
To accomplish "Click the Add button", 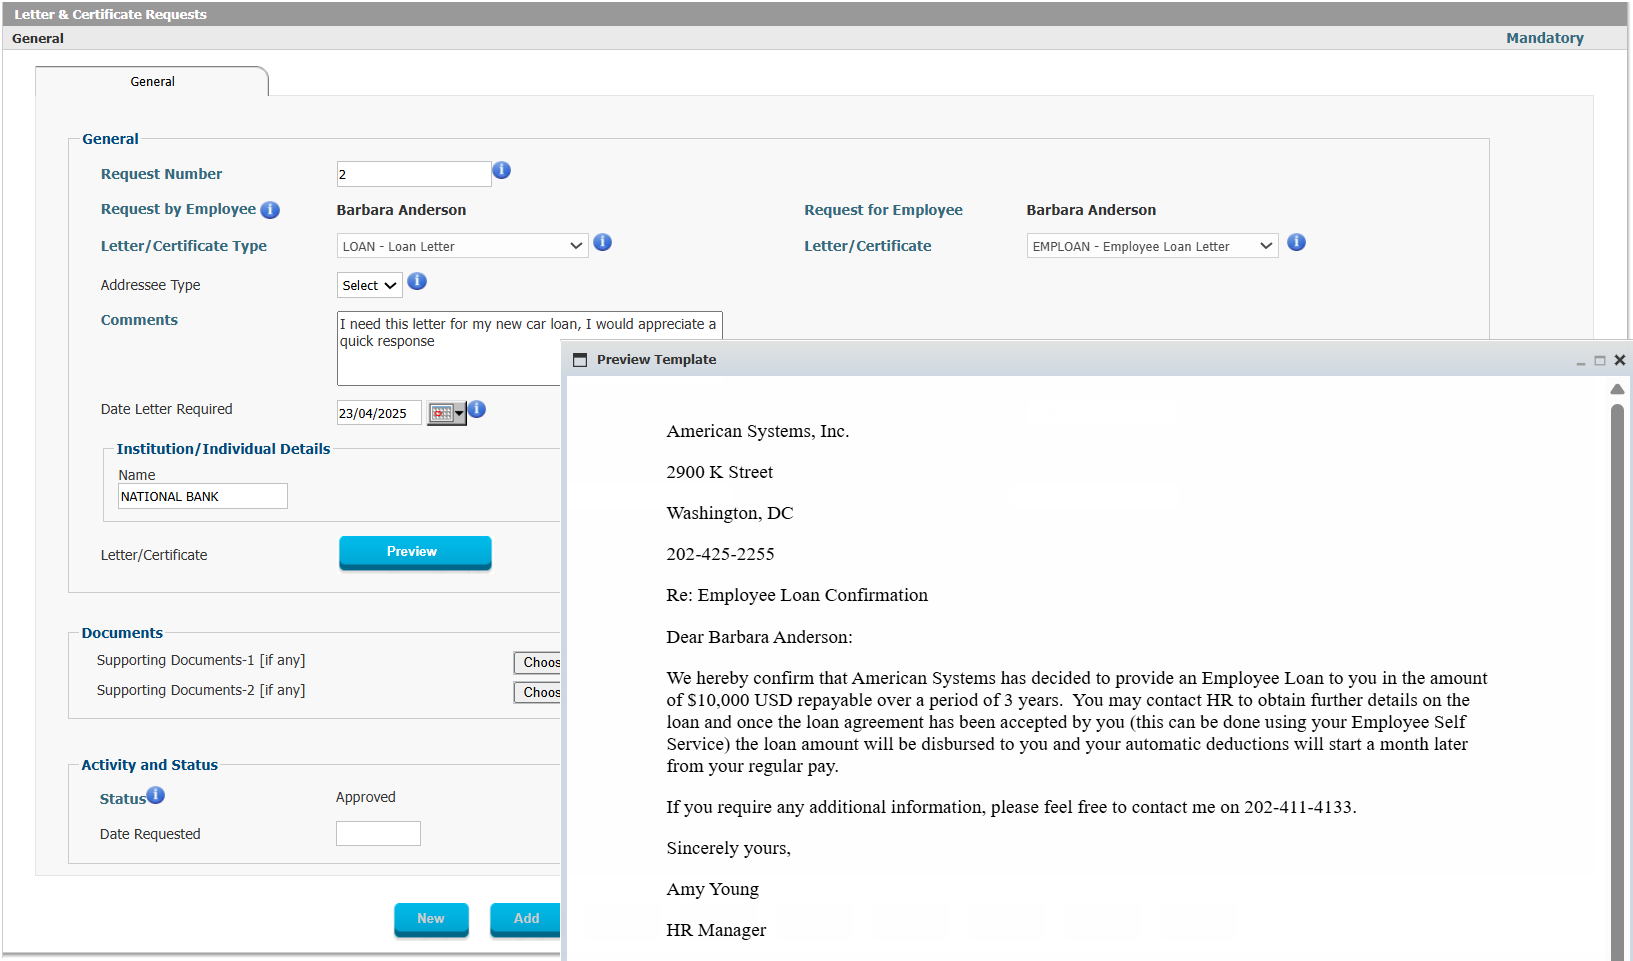I will pos(526,919).
